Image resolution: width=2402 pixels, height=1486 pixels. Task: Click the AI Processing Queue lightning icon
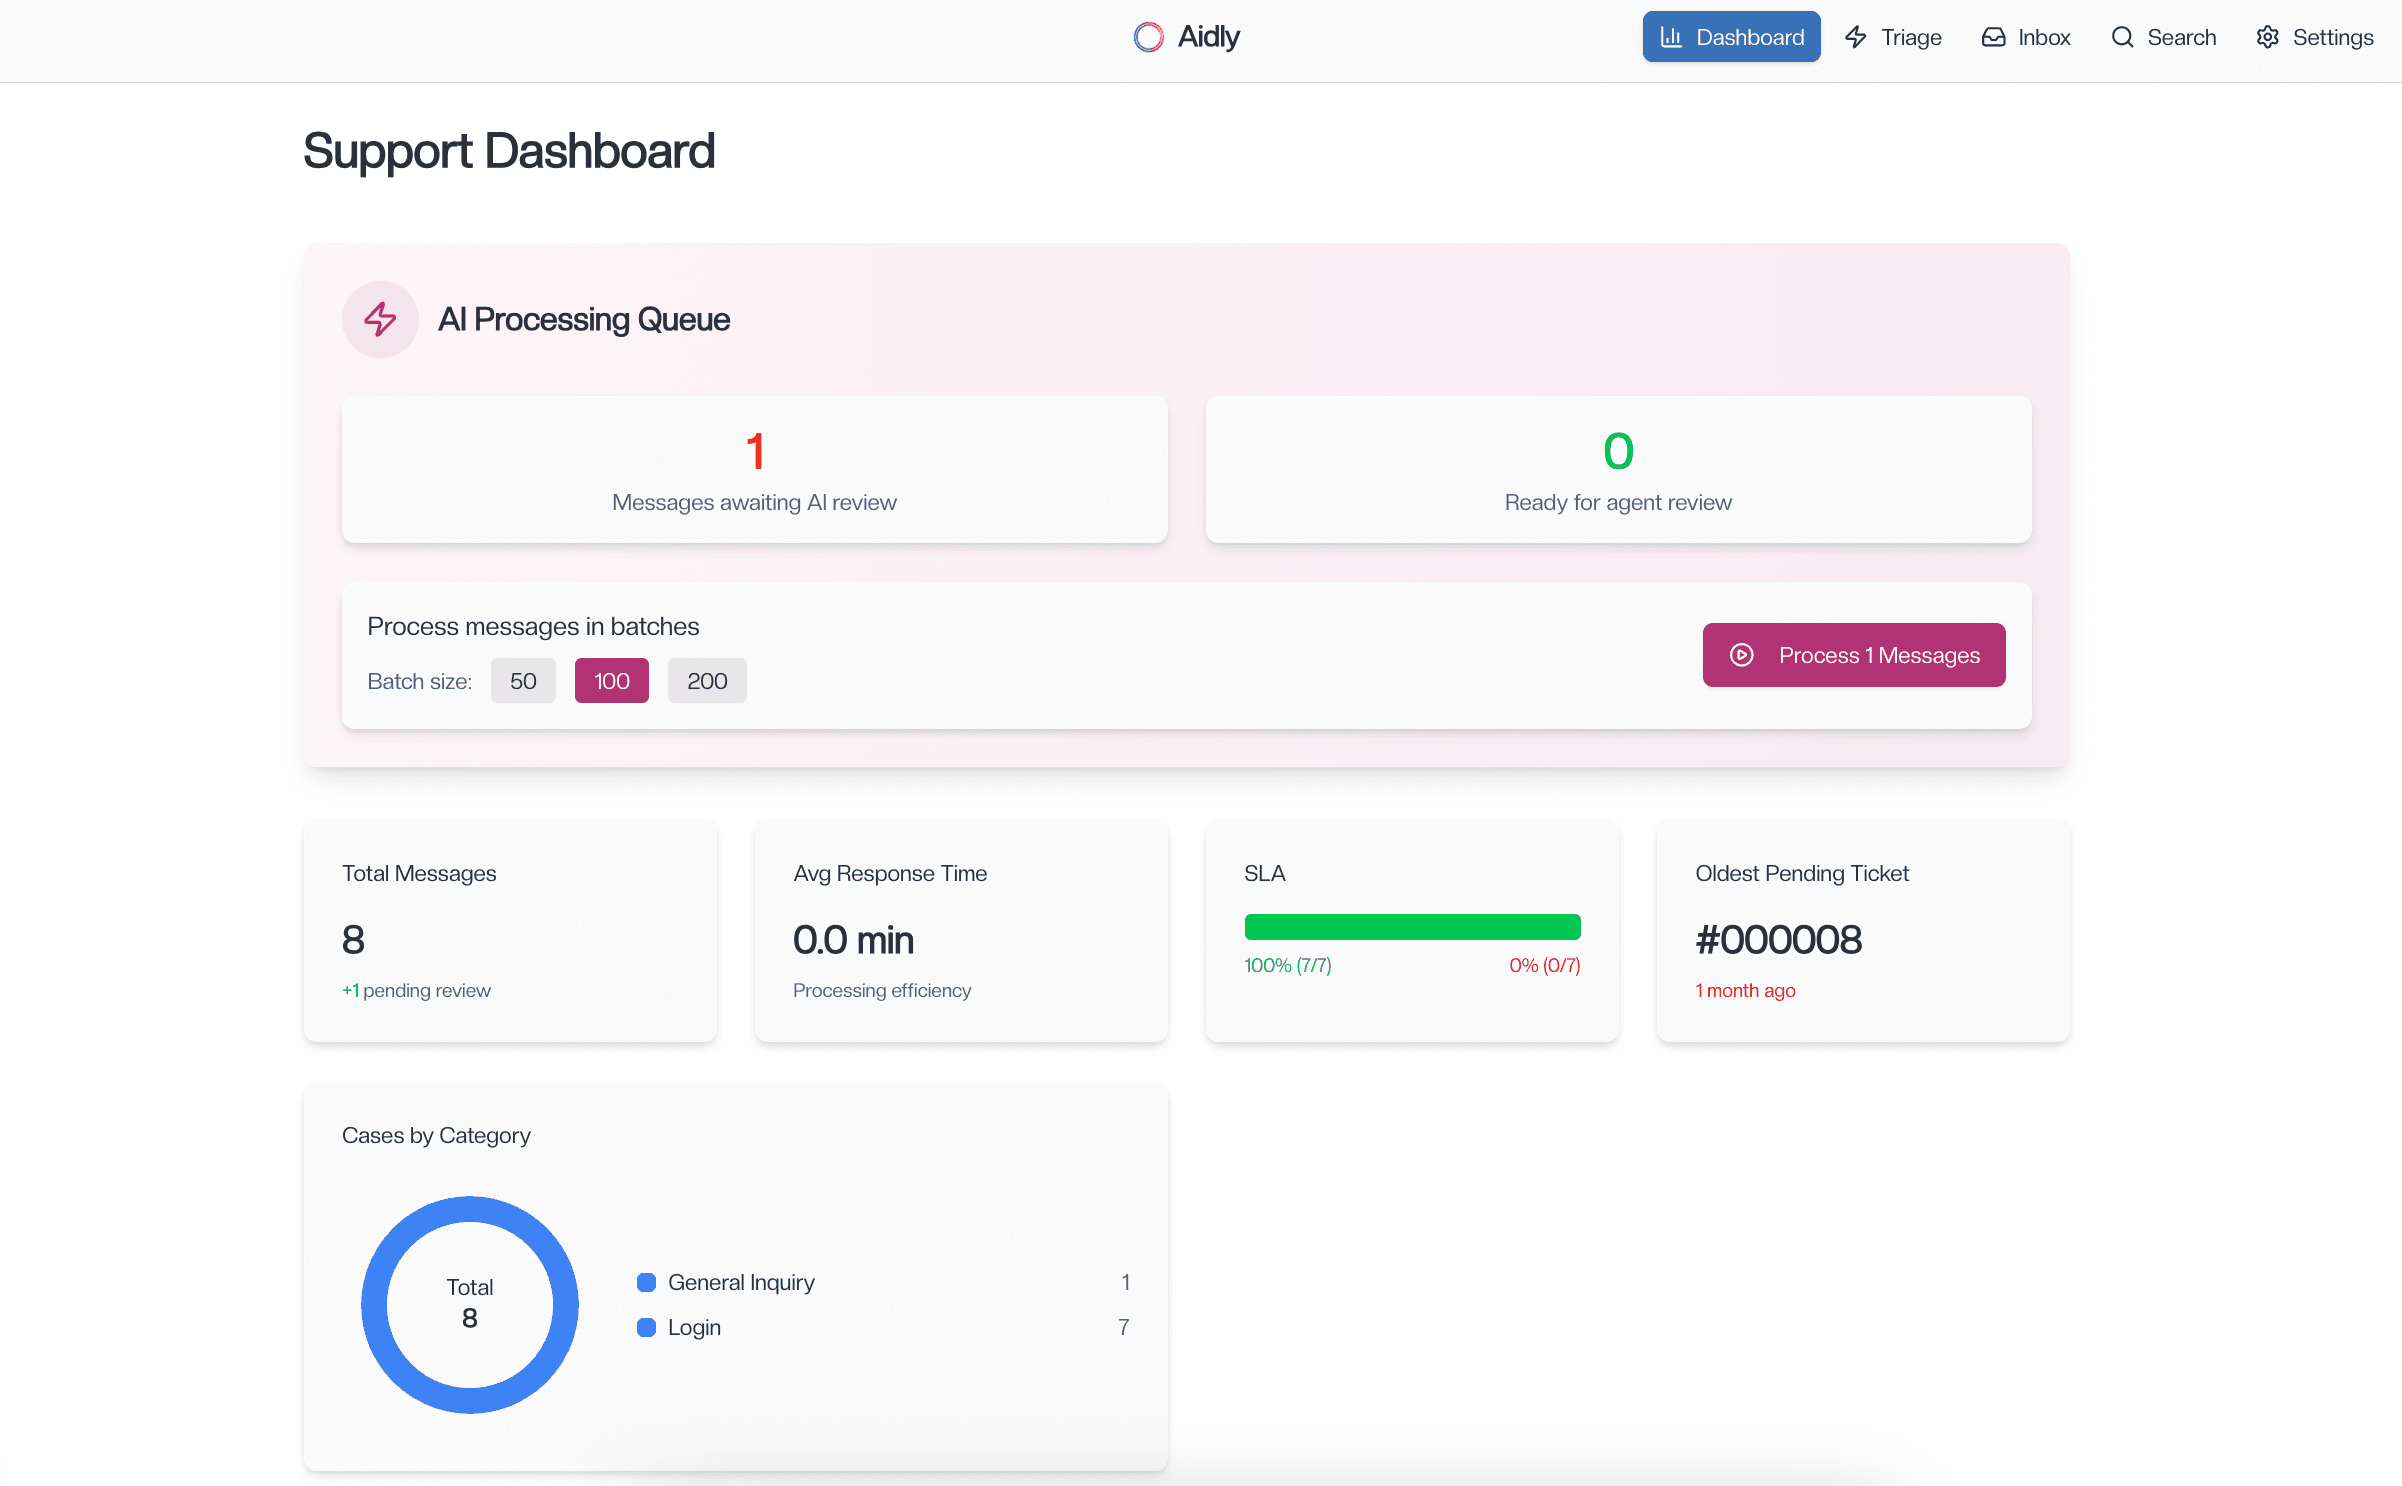380,319
